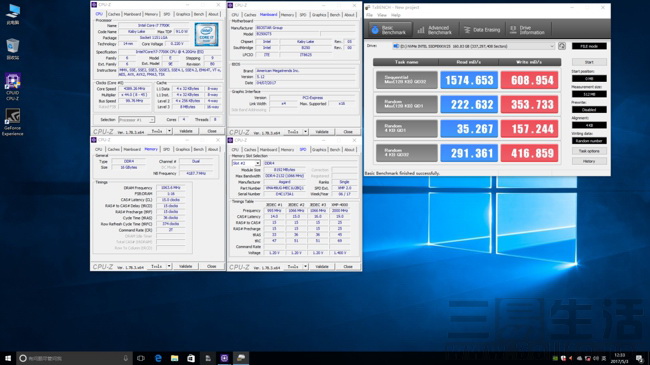The width and height of the screenshot is (650, 365).
Task: Click the 1574.653 sequential read result
Action: [x=469, y=80]
